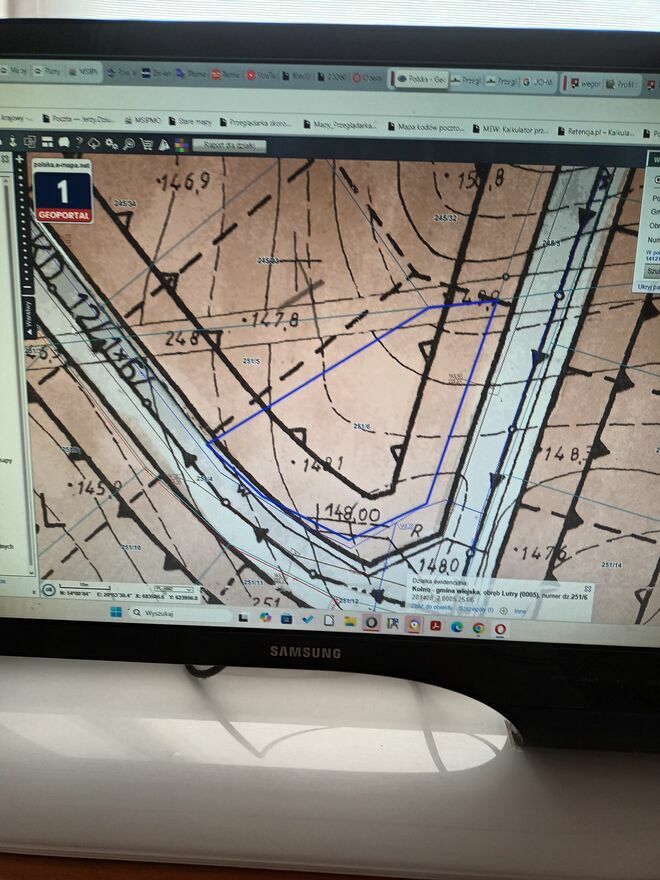Click the zoom in plus button

(x=19, y=159)
